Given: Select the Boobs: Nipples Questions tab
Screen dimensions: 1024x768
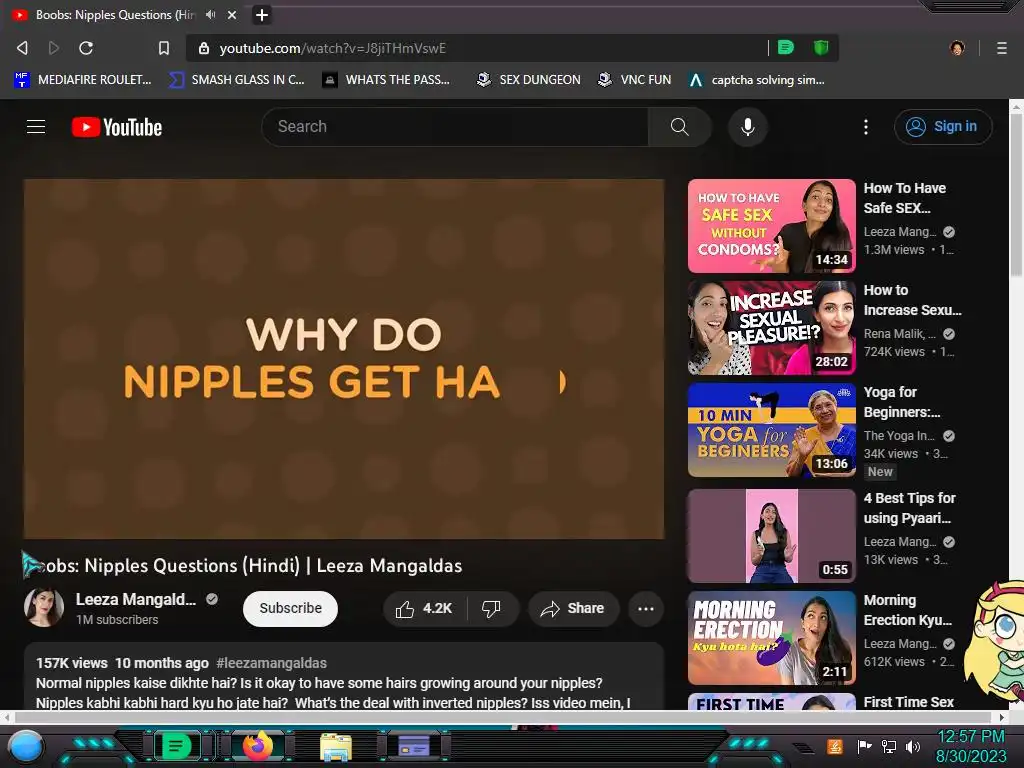Looking at the screenshot, I should coord(114,14).
